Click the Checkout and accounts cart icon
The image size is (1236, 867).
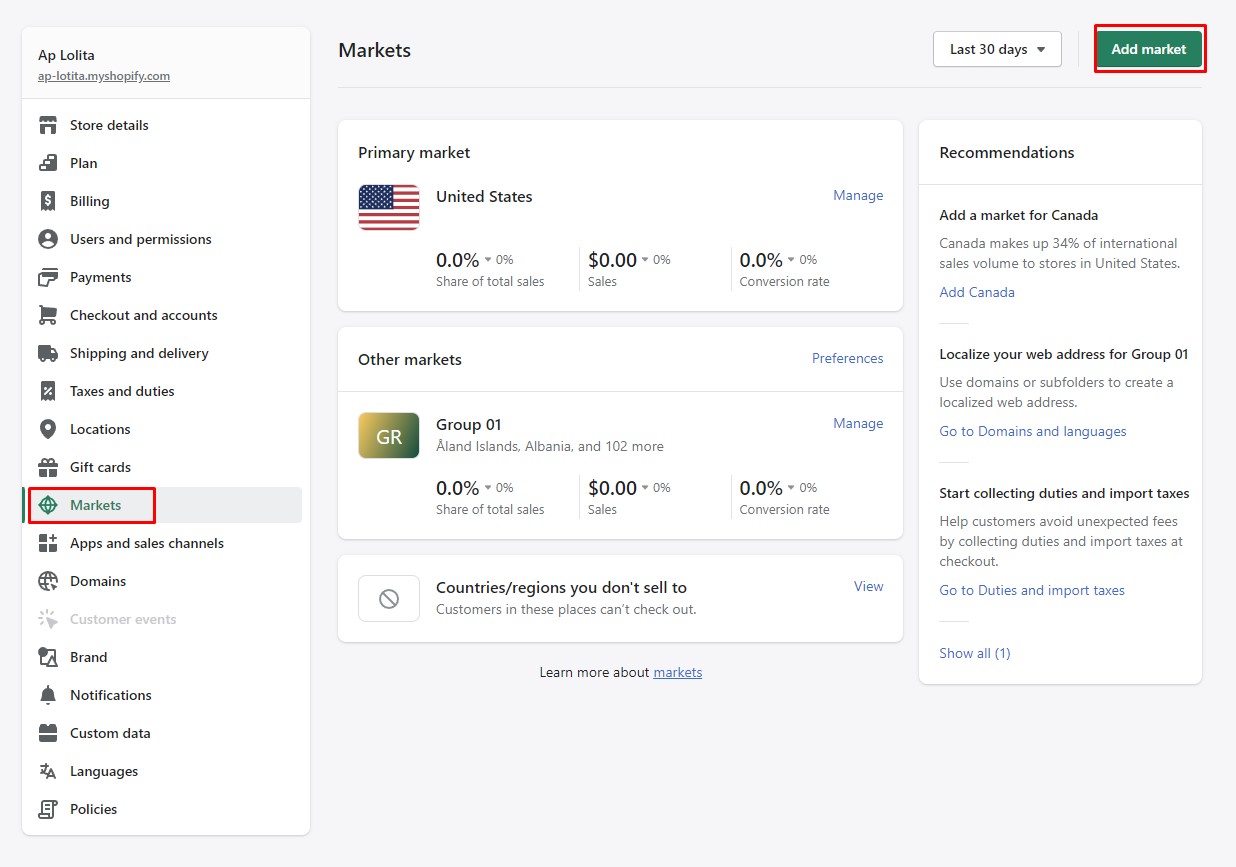click(x=48, y=315)
